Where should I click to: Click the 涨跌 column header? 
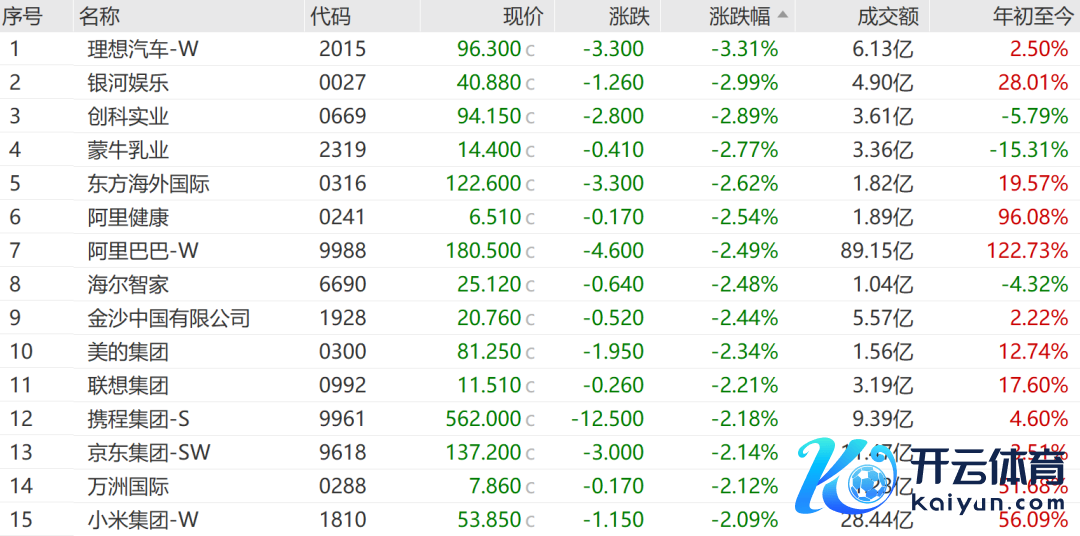pos(629,15)
